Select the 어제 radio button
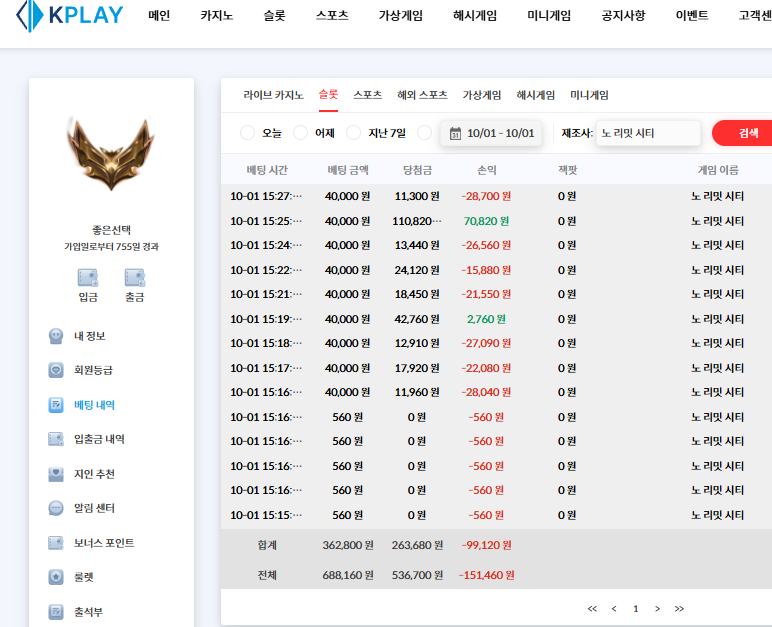The image size is (772, 627). 301,133
